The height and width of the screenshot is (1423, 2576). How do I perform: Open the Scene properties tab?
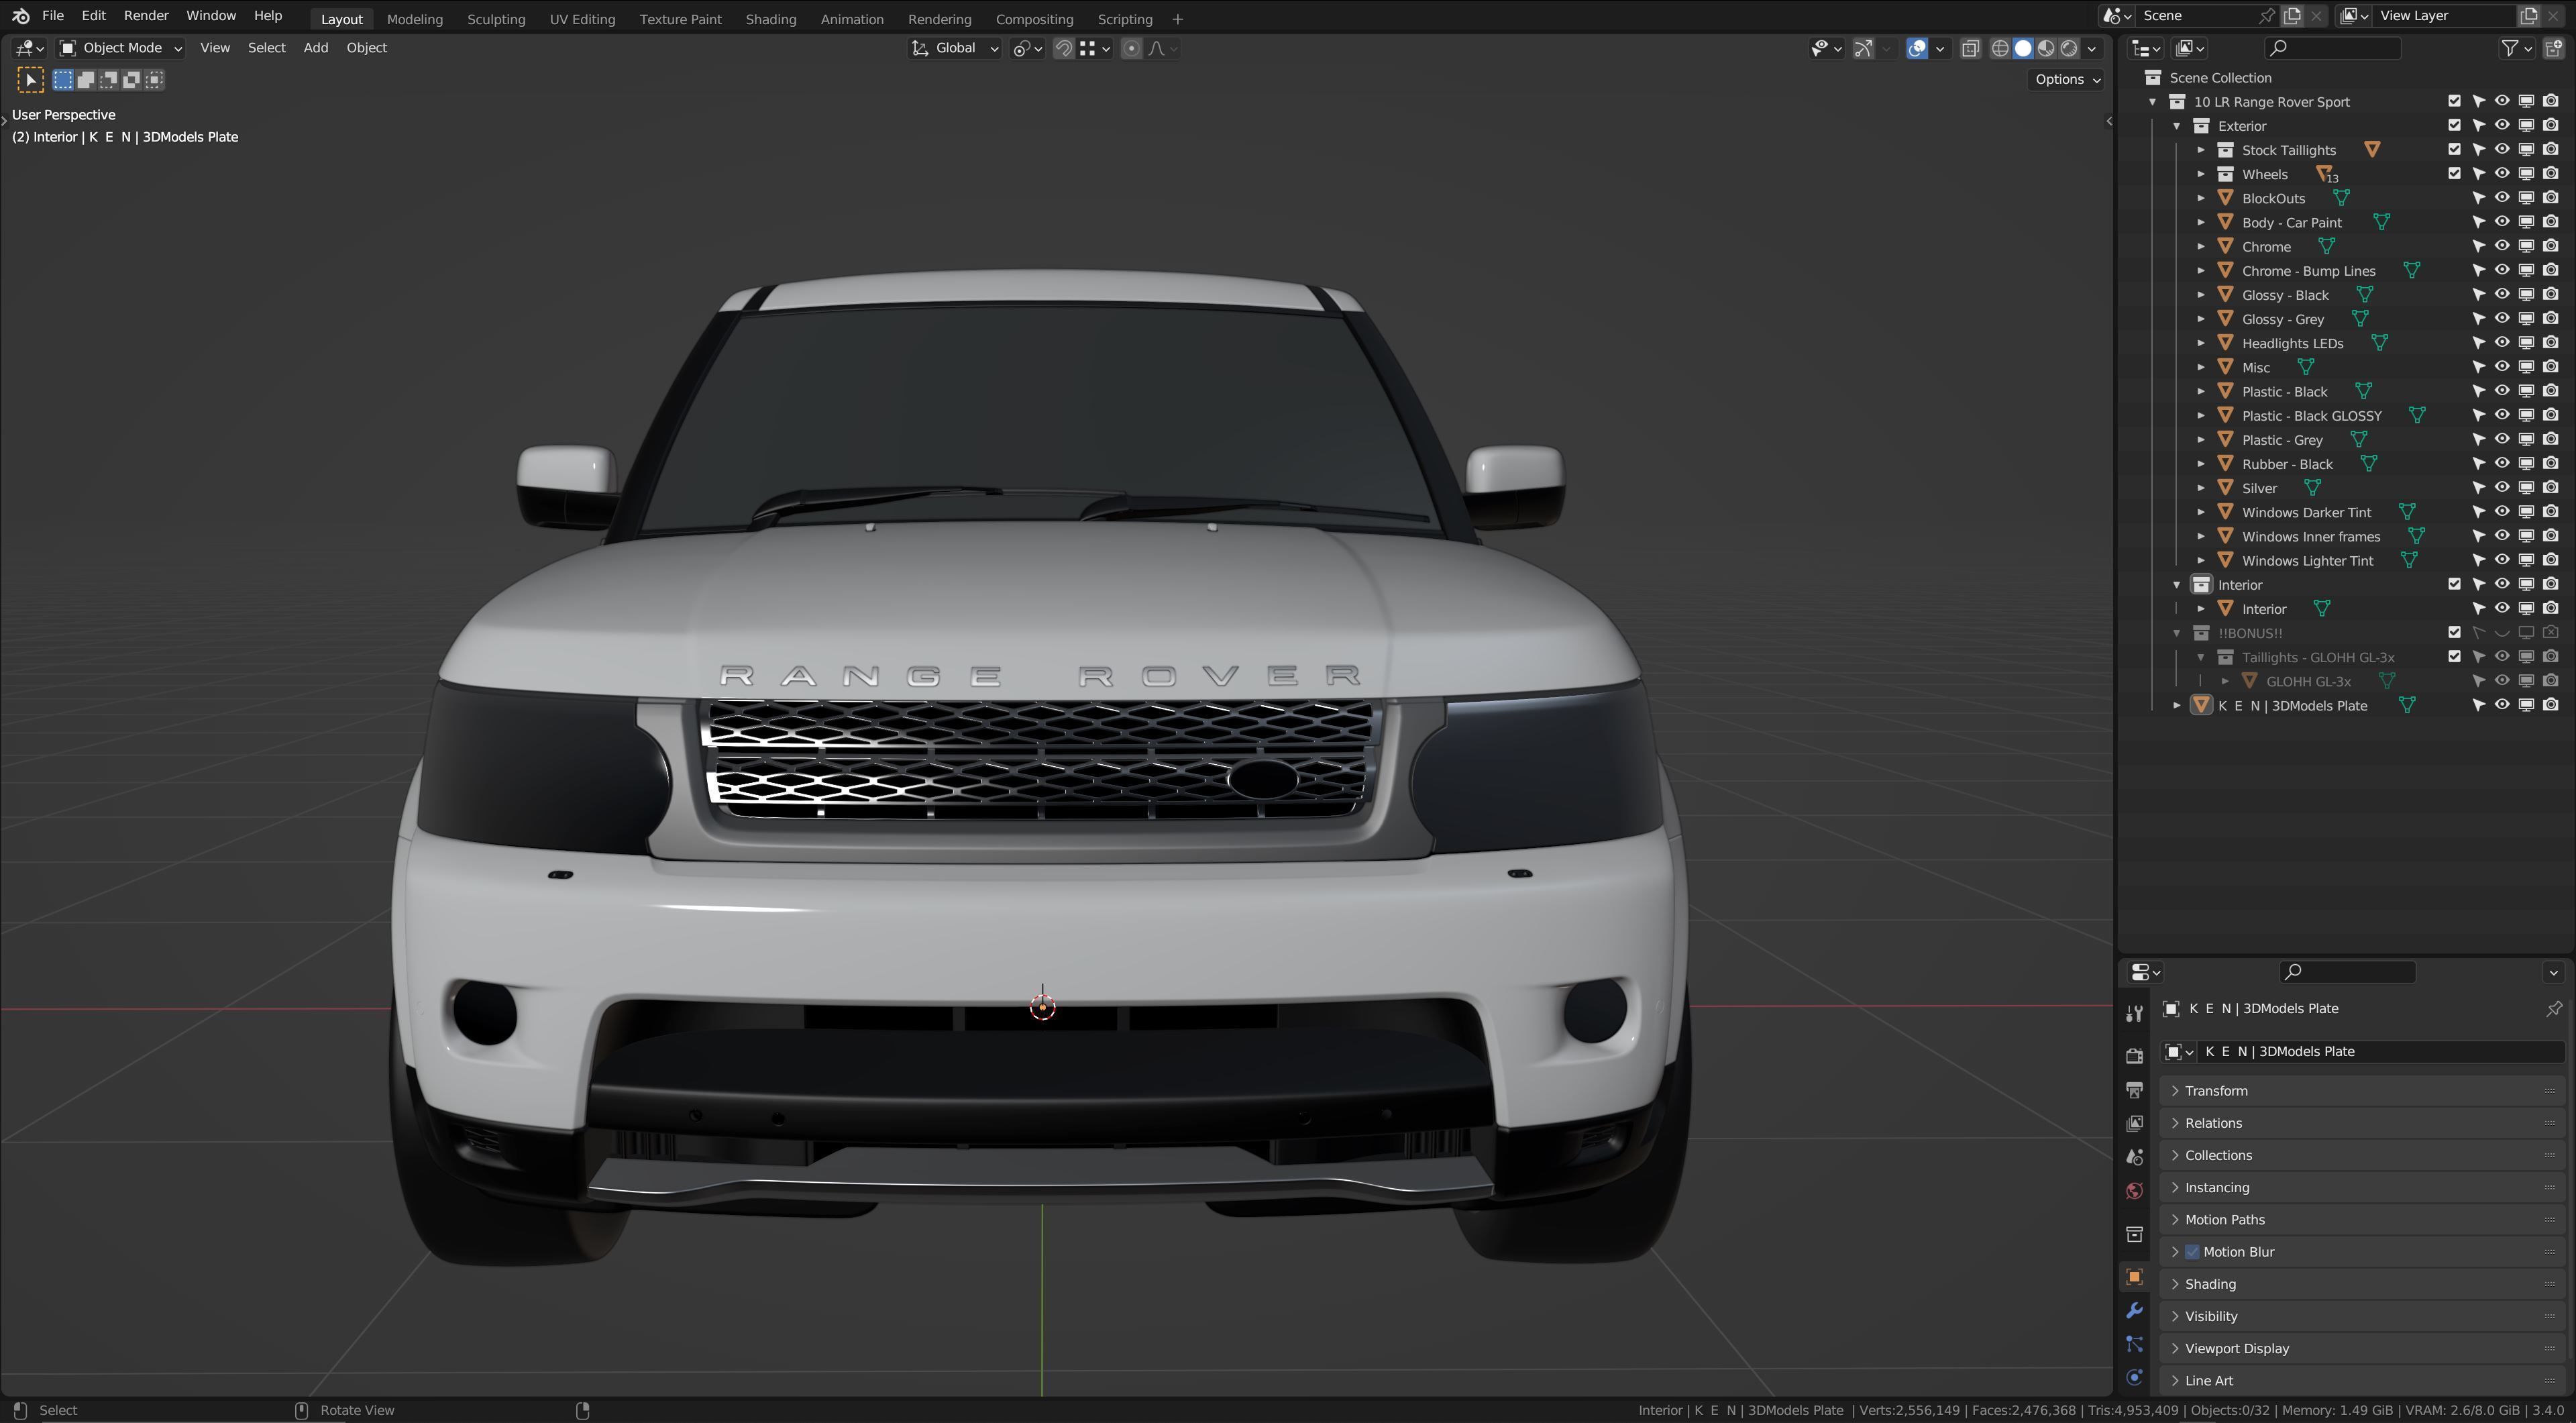(x=2134, y=1157)
